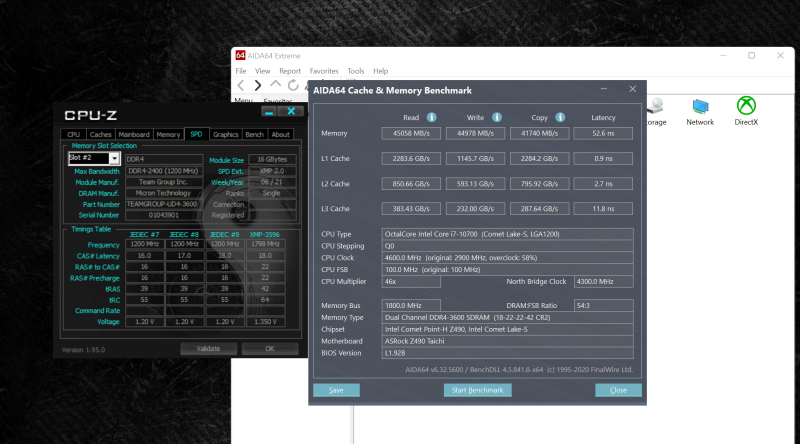This screenshot has width=800, height=444.
Task: Click the AIDA64 forward navigation arrow
Action: coord(258,86)
